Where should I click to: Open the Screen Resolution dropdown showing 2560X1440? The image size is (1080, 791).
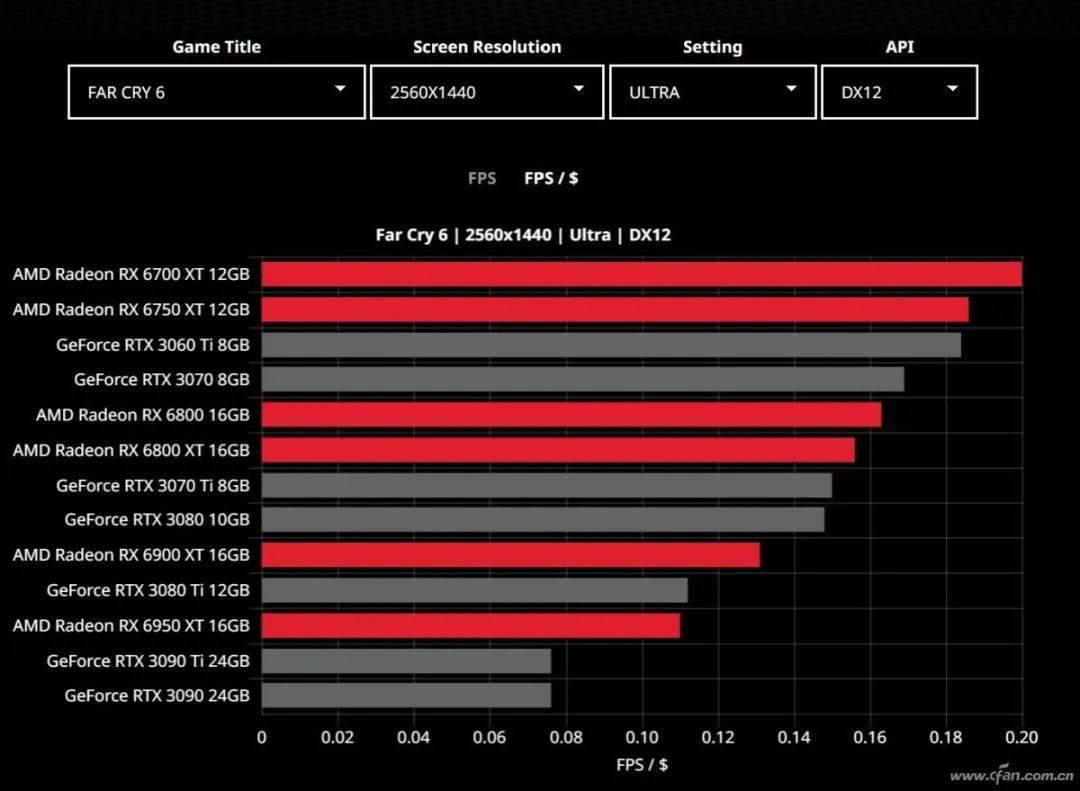487,92
